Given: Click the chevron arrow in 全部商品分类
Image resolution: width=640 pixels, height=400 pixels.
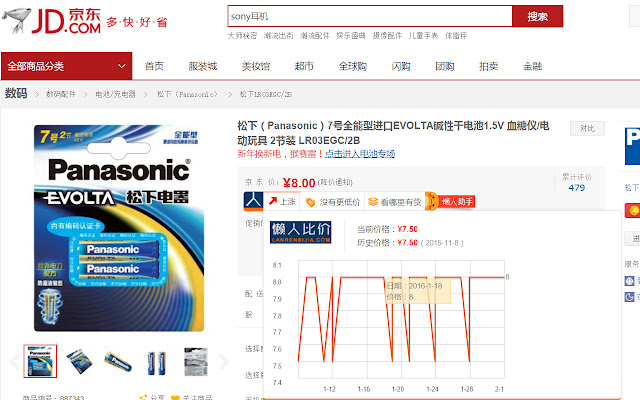Looking at the screenshot, I should pos(122,66).
